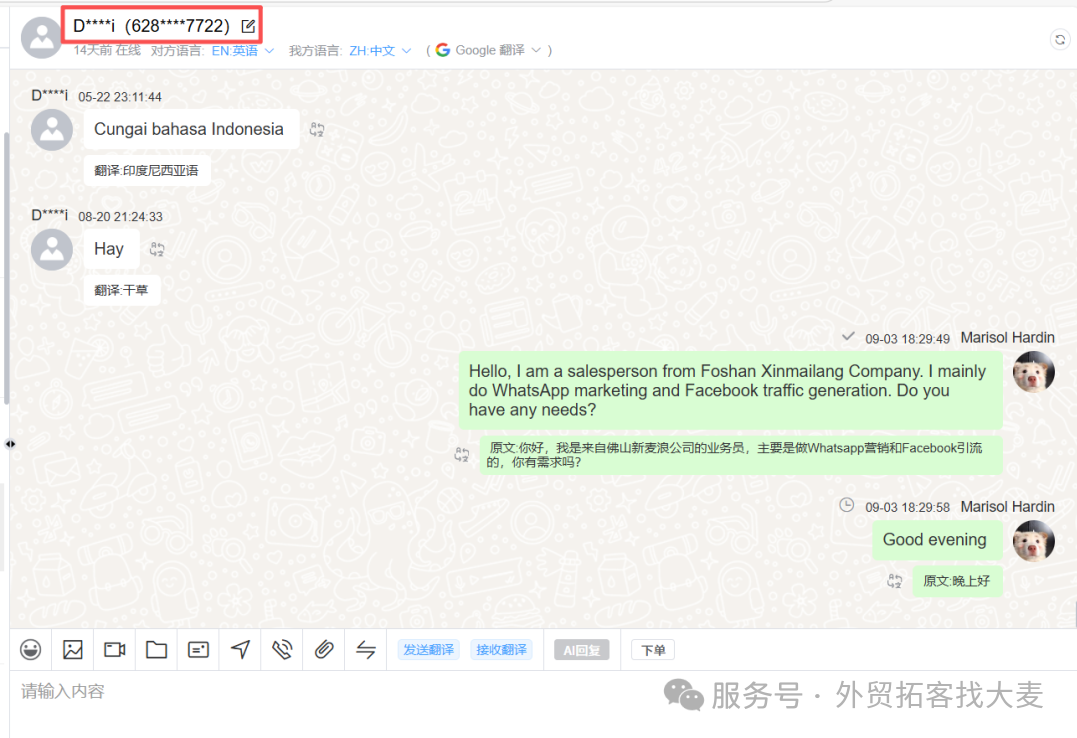The height and width of the screenshot is (738, 1077).
Task: Click the swap arrows transfer icon
Action: [366, 649]
